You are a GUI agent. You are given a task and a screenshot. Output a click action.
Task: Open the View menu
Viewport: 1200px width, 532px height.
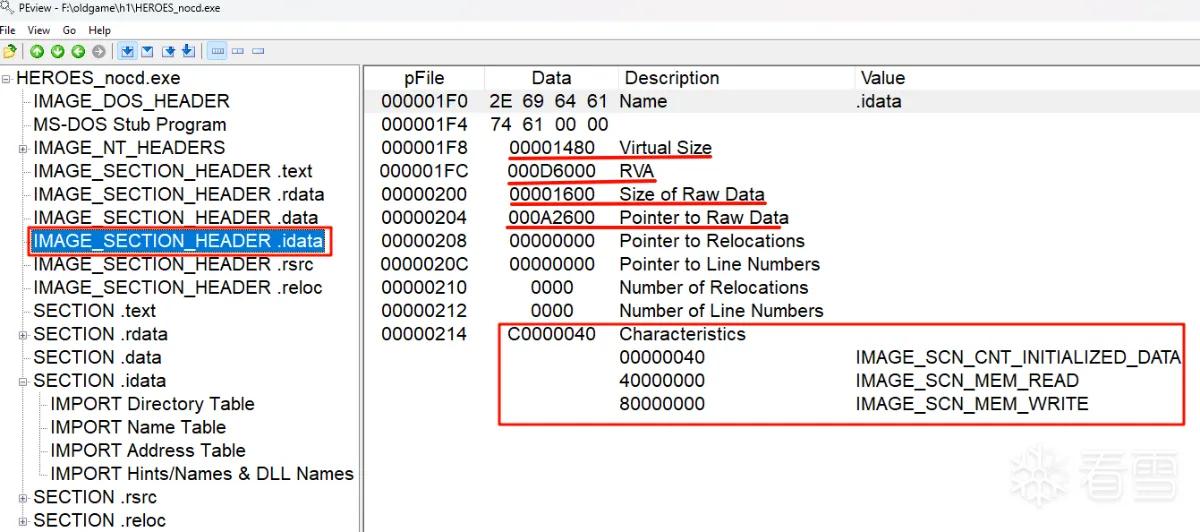click(x=39, y=31)
